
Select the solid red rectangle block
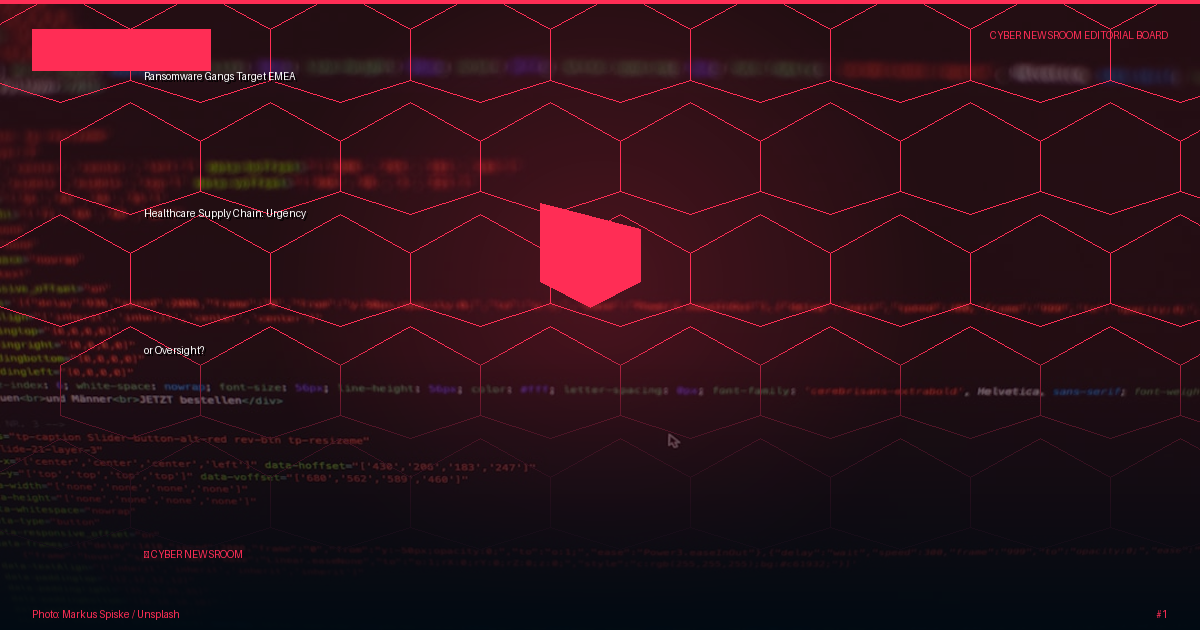tap(121, 50)
